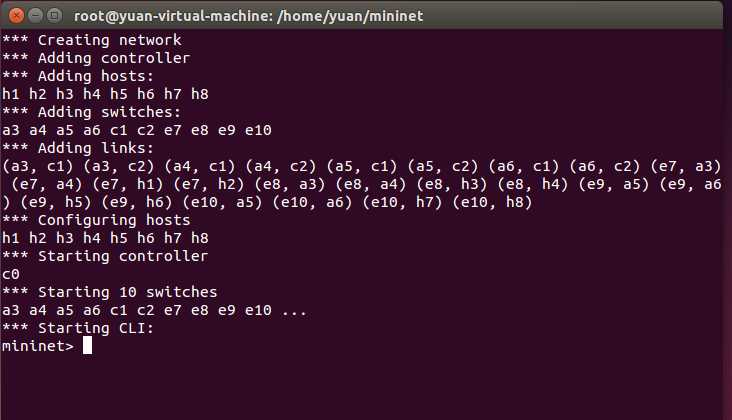Click the (a3, c1) link entry
The height and width of the screenshot is (420, 732).
point(38,166)
